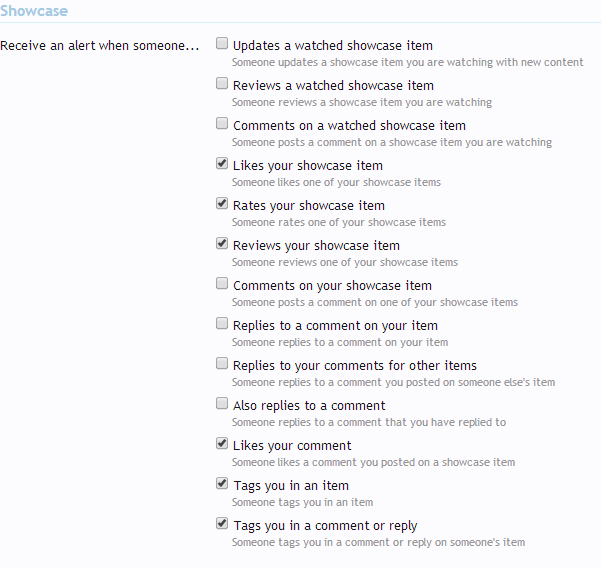Enable 'Also replies to a comment' checkbox

(x=222, y=404)
